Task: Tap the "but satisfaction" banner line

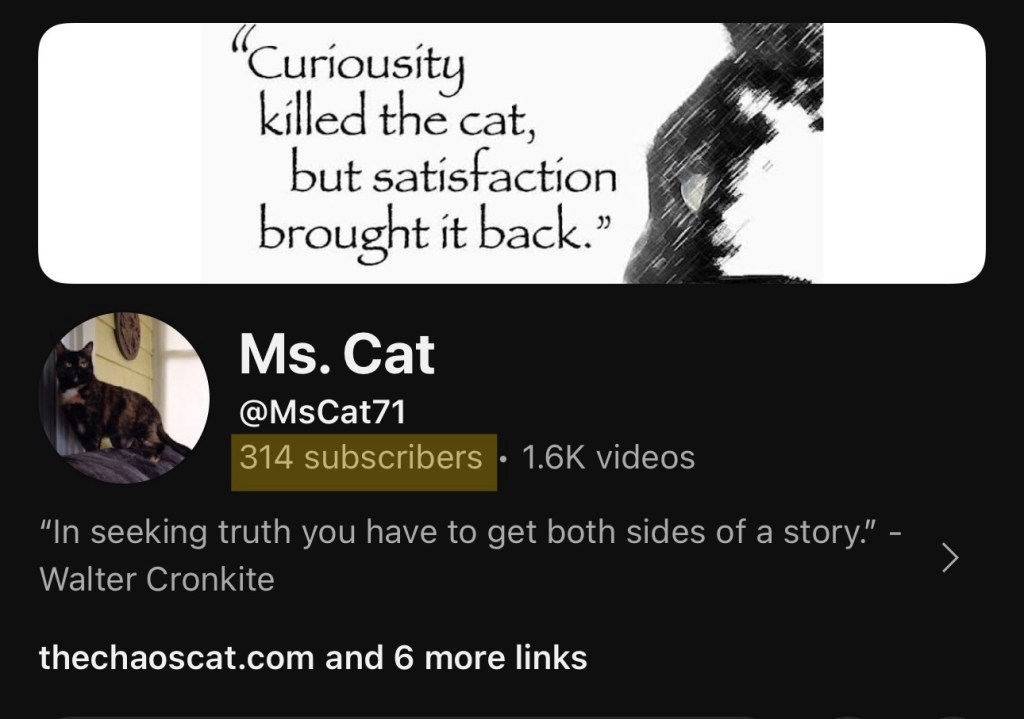Action: click(x=453, y=175)
